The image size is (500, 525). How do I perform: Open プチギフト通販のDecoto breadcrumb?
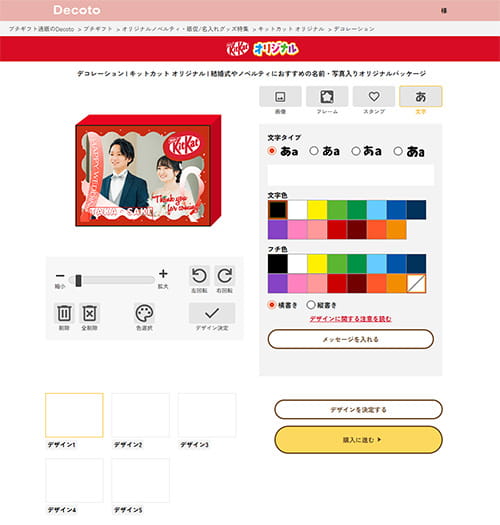coord(41,29)
